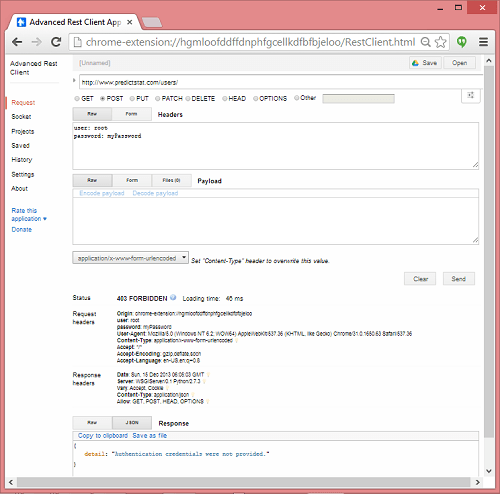Open History in the sidebar
This screenshot has width=500, height=494.
point(22,160)
